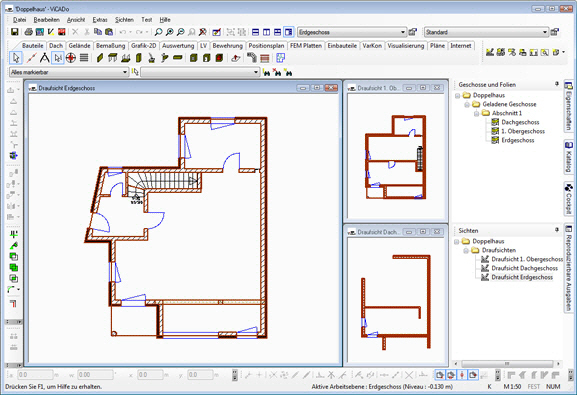Click binoculars icon with red X

[277, 73]
